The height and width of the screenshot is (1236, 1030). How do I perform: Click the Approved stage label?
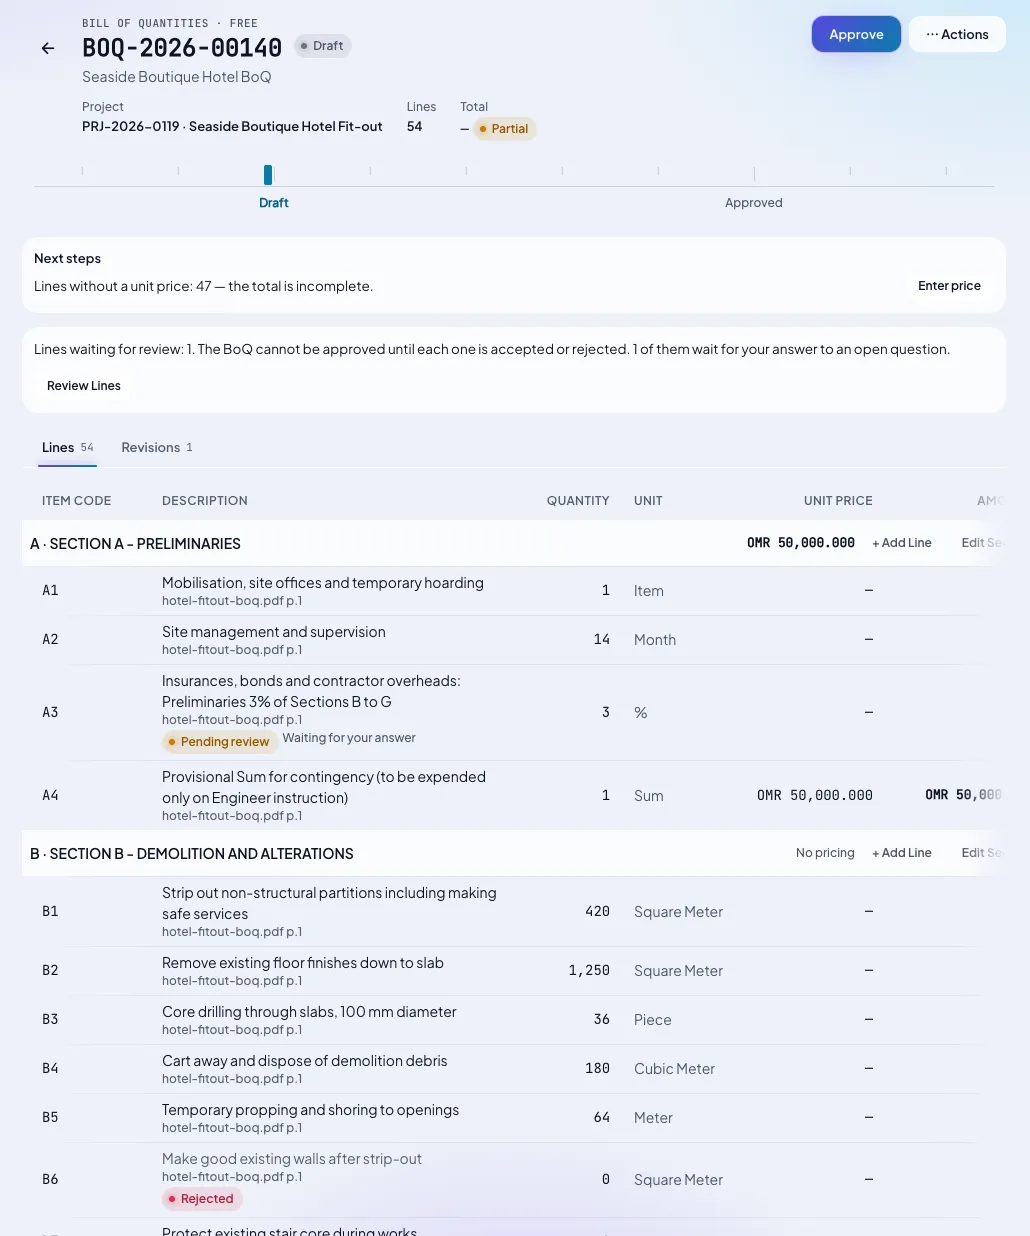(754, 203)
